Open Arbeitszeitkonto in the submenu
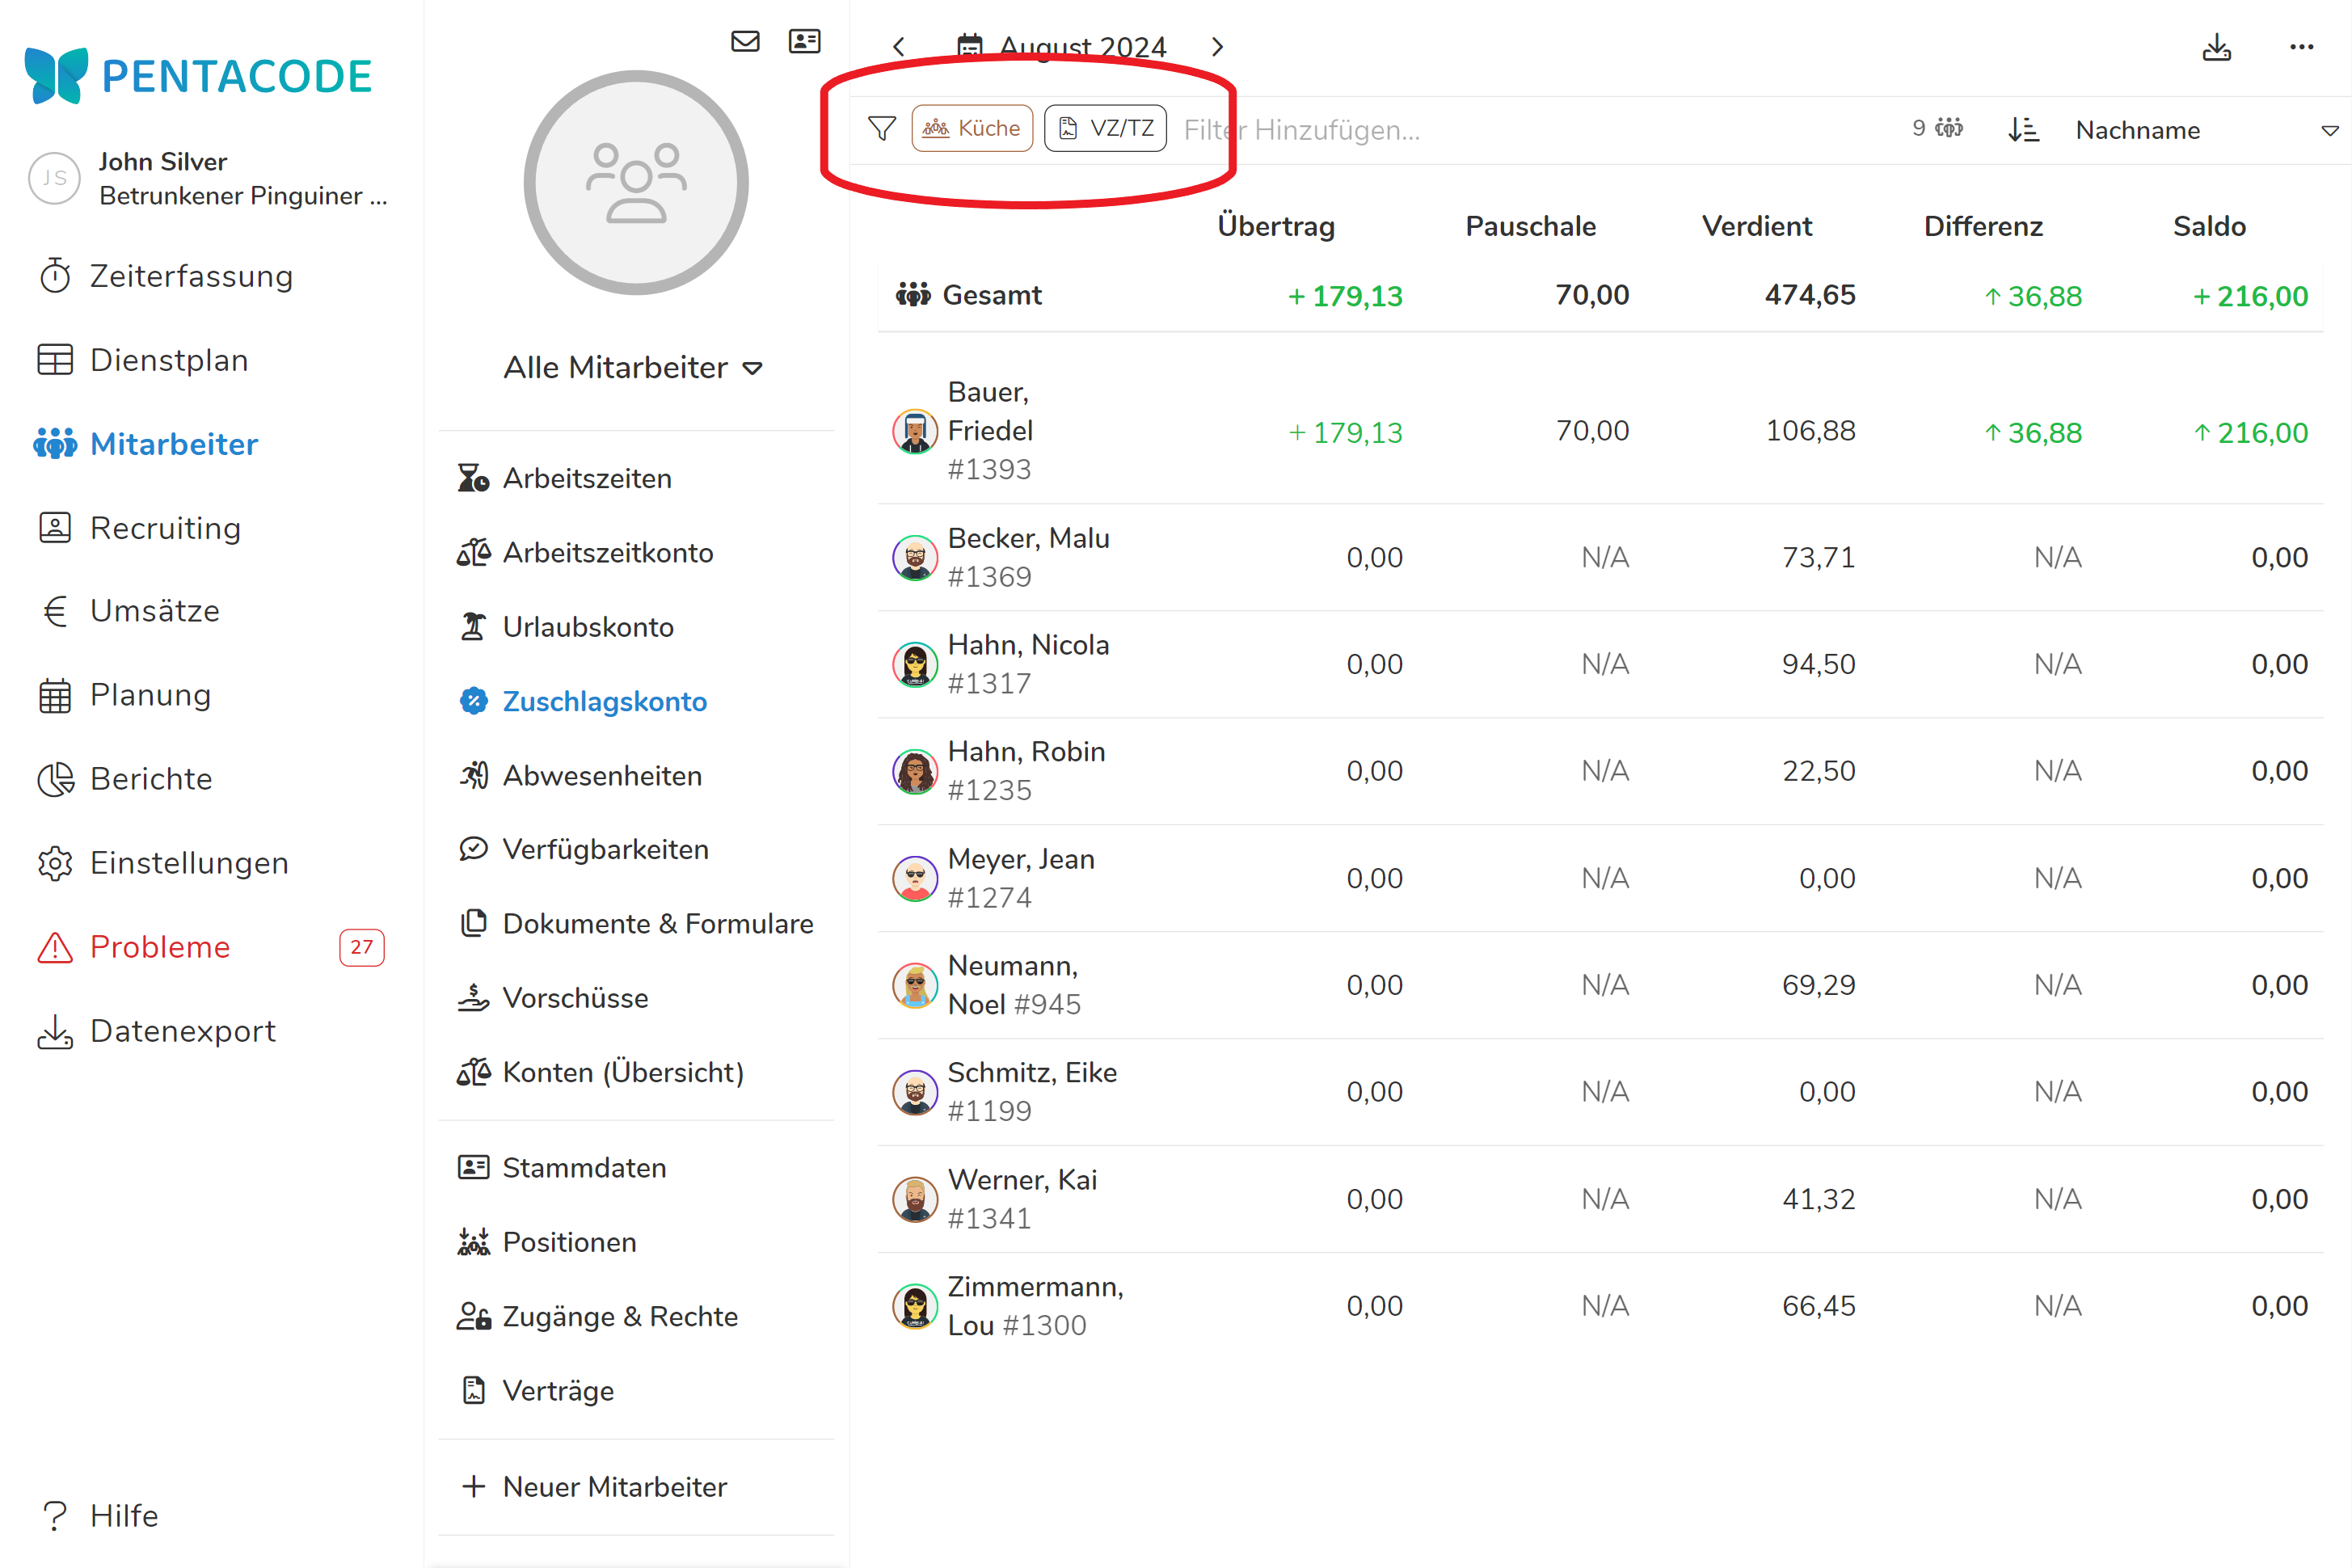Viewport: 2352px width, 1568px height. tap(607, 553)
